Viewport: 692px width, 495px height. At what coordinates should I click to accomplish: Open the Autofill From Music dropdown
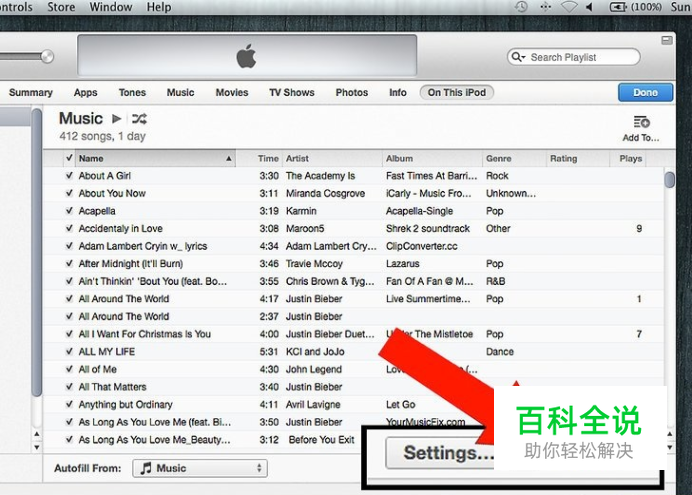200,468
